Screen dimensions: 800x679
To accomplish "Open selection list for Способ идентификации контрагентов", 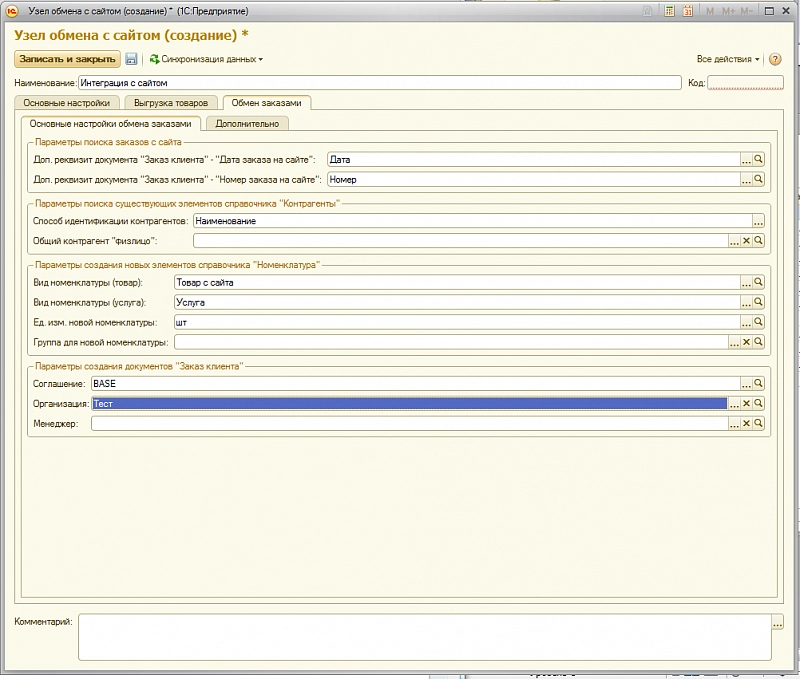I will [x=758, y=221].
